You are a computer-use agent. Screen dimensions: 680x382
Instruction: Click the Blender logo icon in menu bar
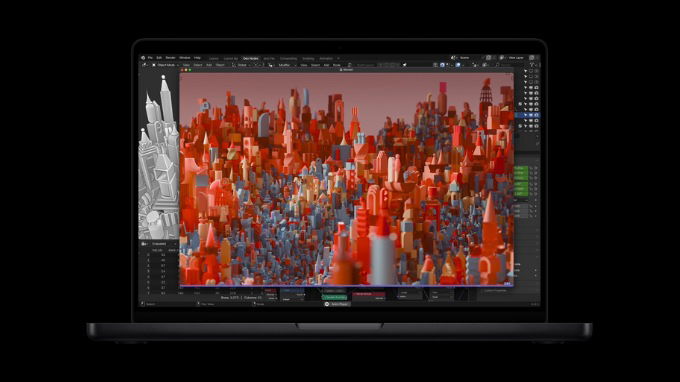point(143,58)
